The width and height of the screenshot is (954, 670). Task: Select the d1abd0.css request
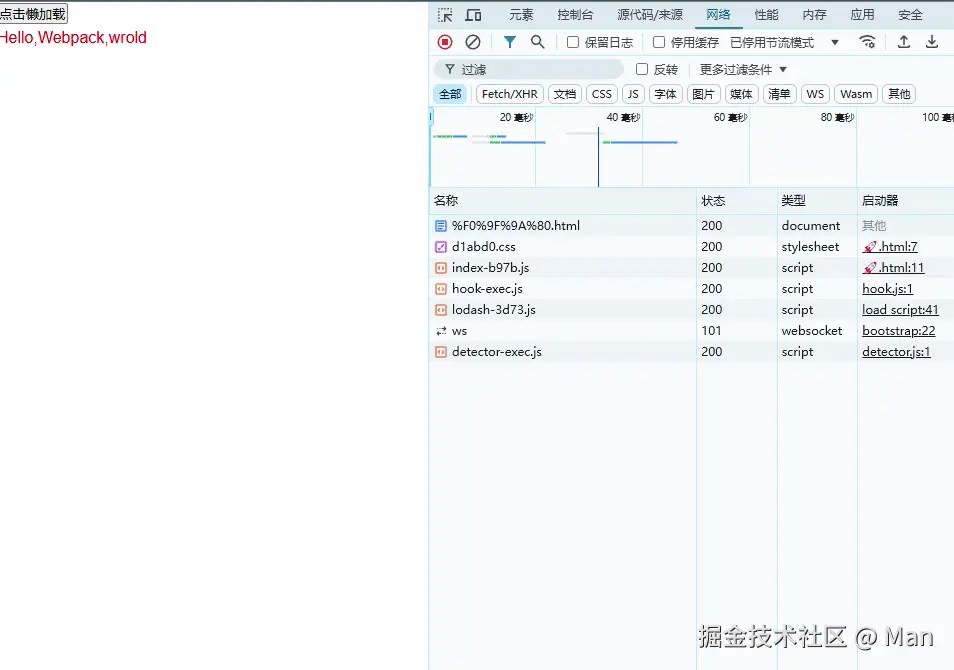691,247
